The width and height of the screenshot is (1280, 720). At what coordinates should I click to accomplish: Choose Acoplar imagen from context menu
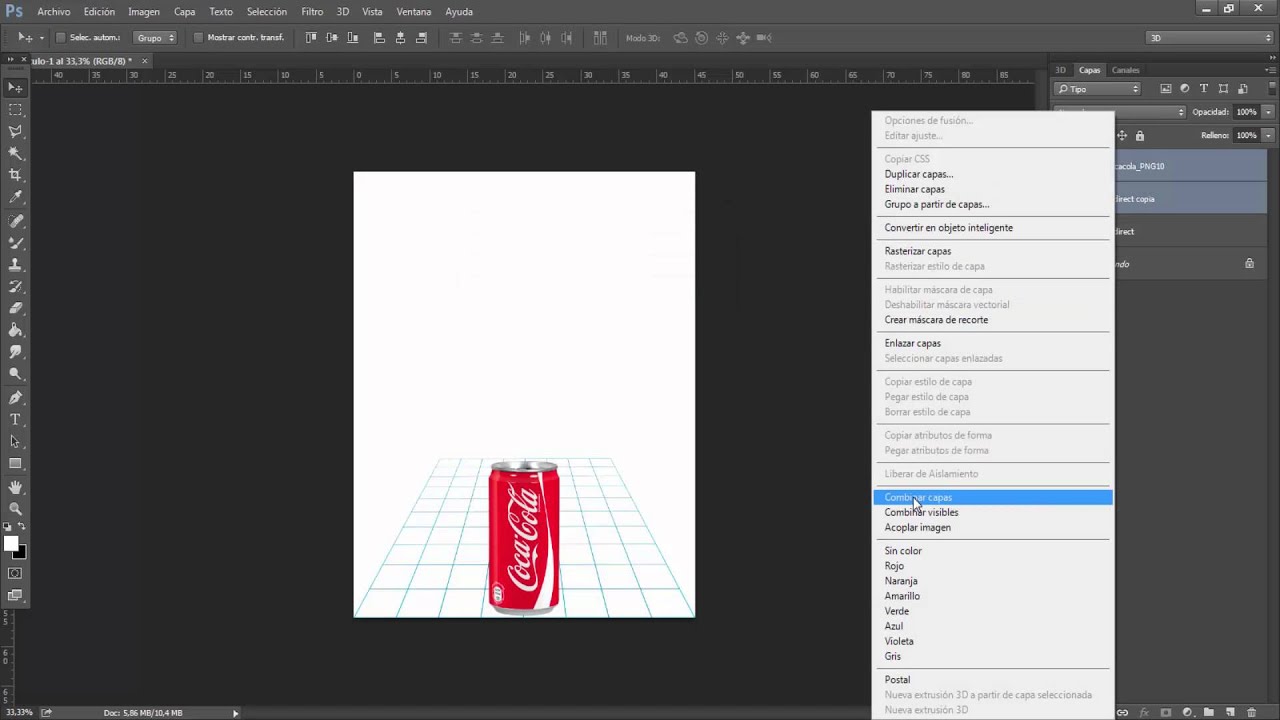point(992,527)
